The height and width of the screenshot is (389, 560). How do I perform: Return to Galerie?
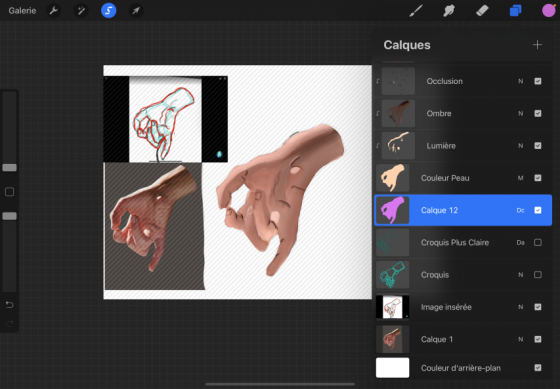coord(22,11)
